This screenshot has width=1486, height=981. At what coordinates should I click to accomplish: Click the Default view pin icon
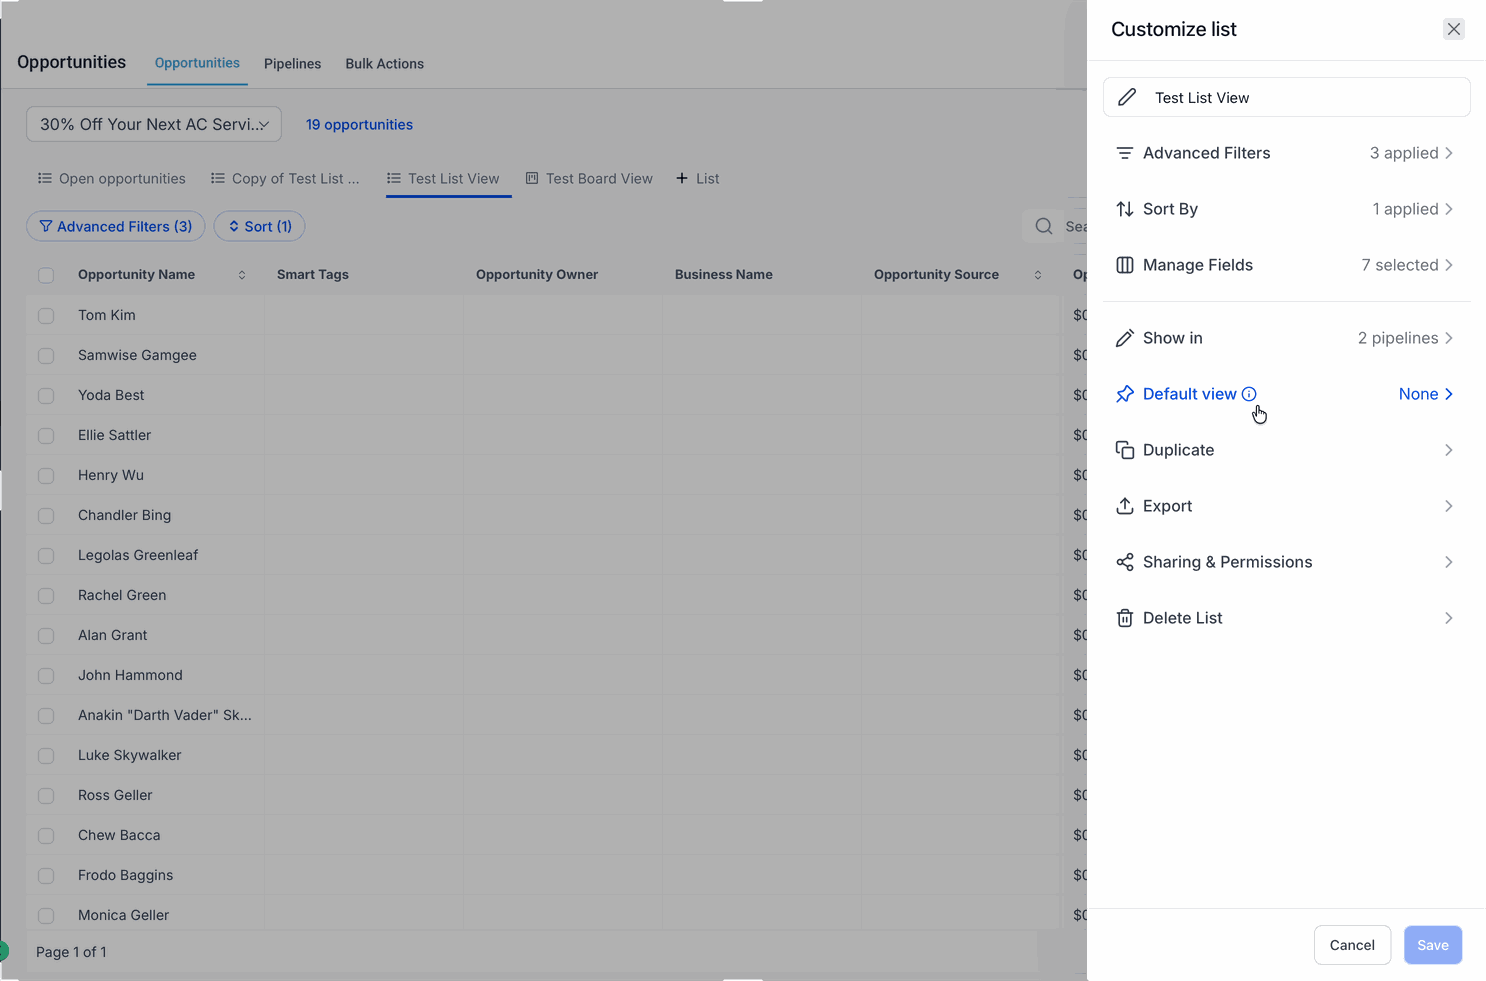[1125, 394]
